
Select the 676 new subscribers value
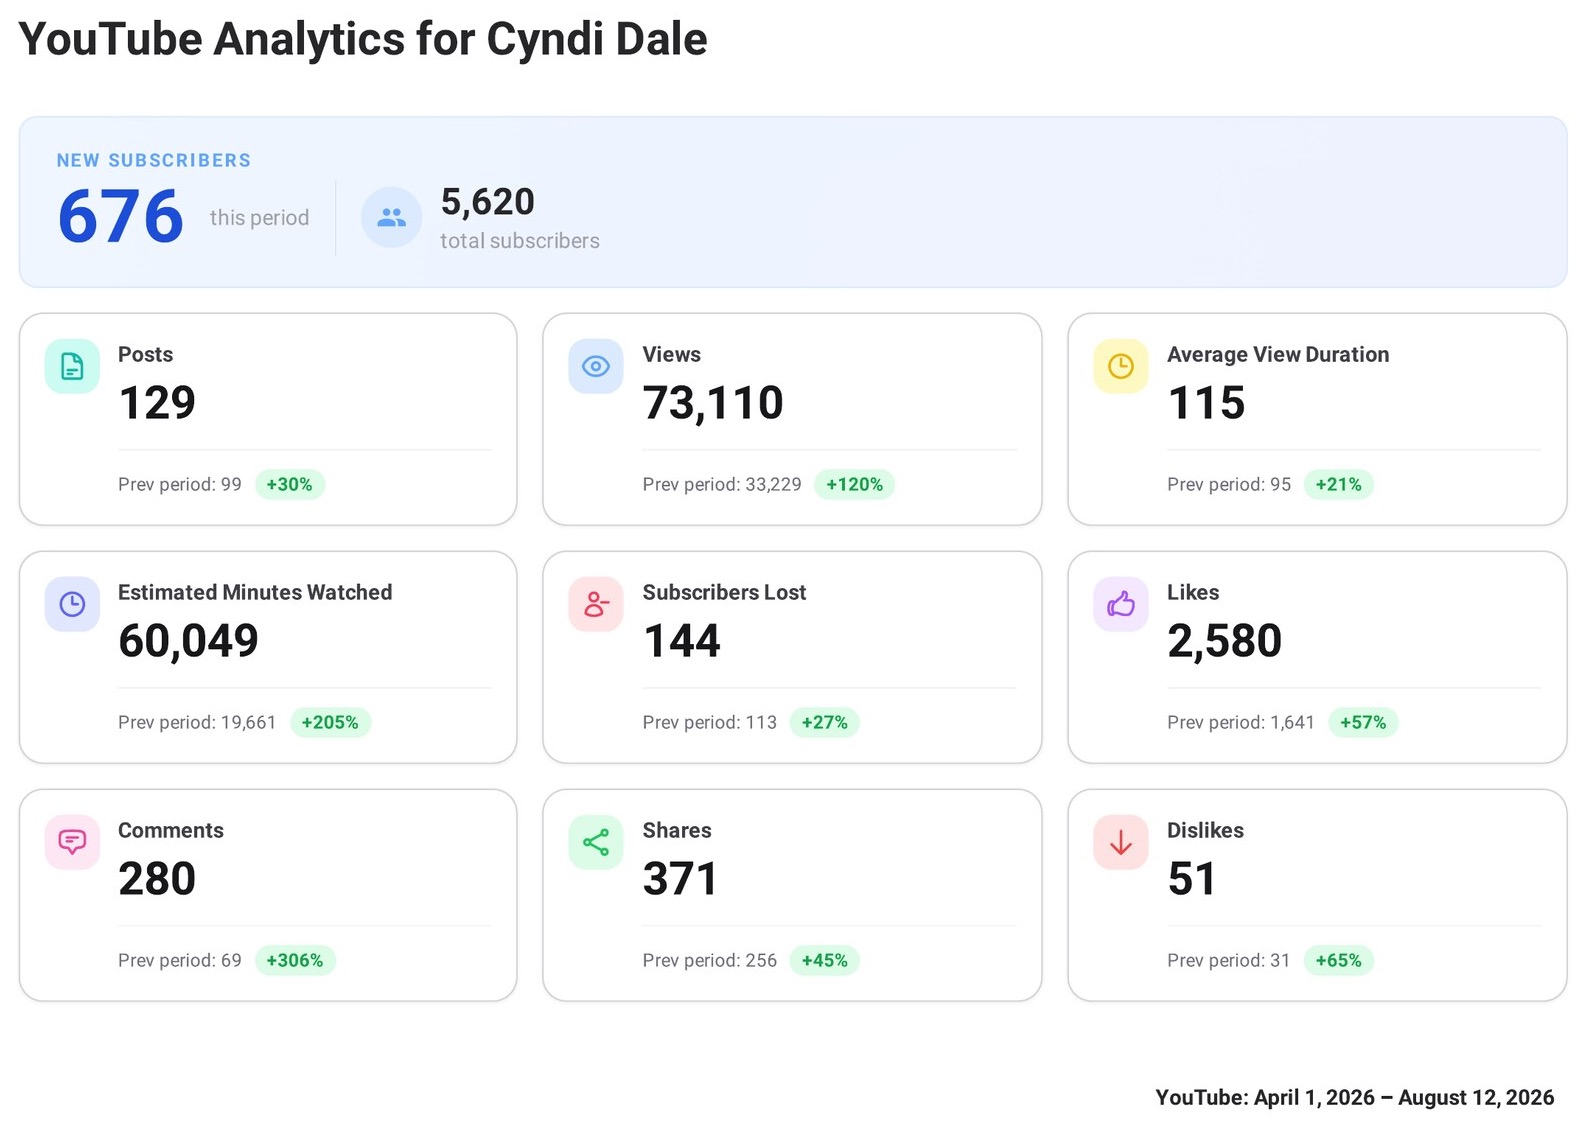pos(121,217)
